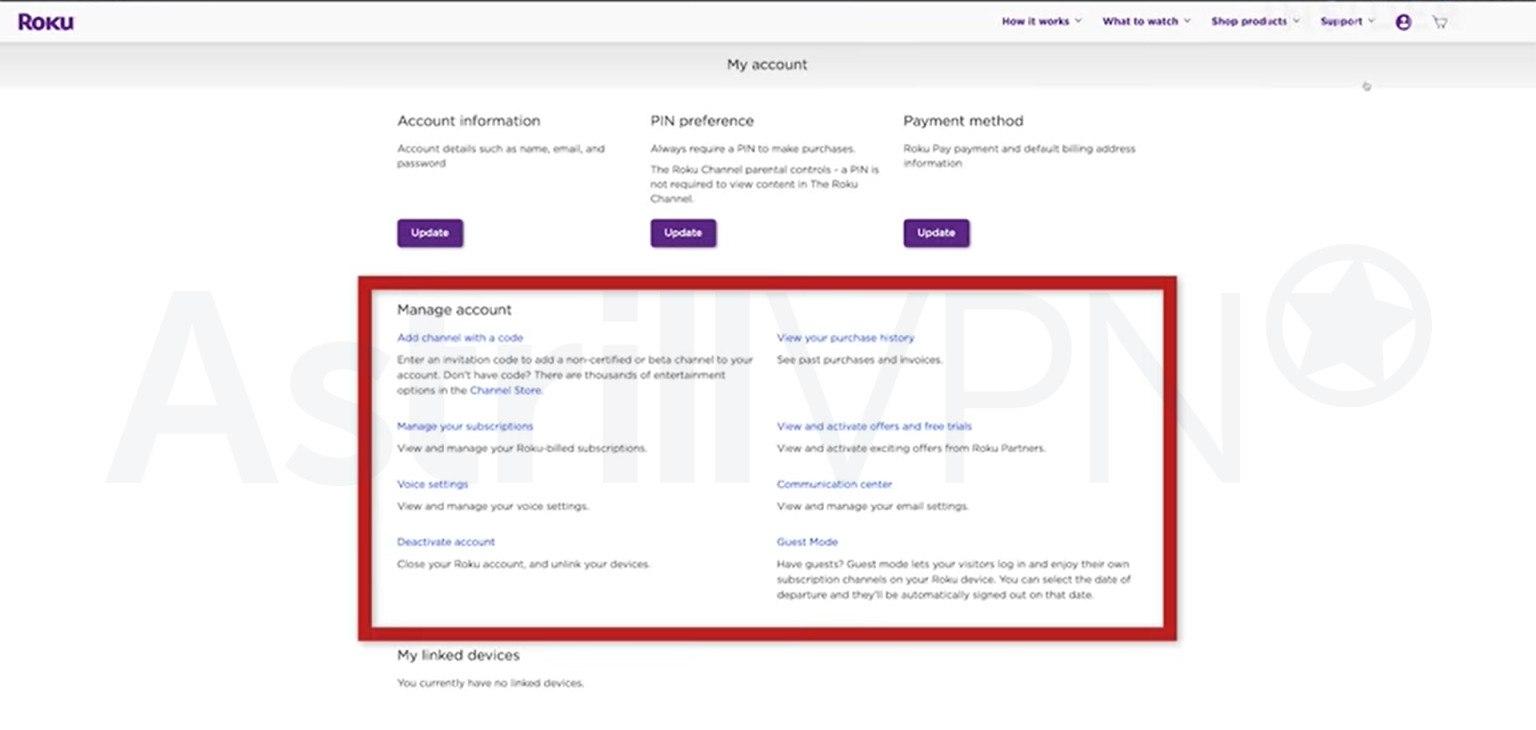This screenshot has height=730, width=1536.
Task: Click the Roku logo
Action: pyautogui.click(x=46, y=22)
